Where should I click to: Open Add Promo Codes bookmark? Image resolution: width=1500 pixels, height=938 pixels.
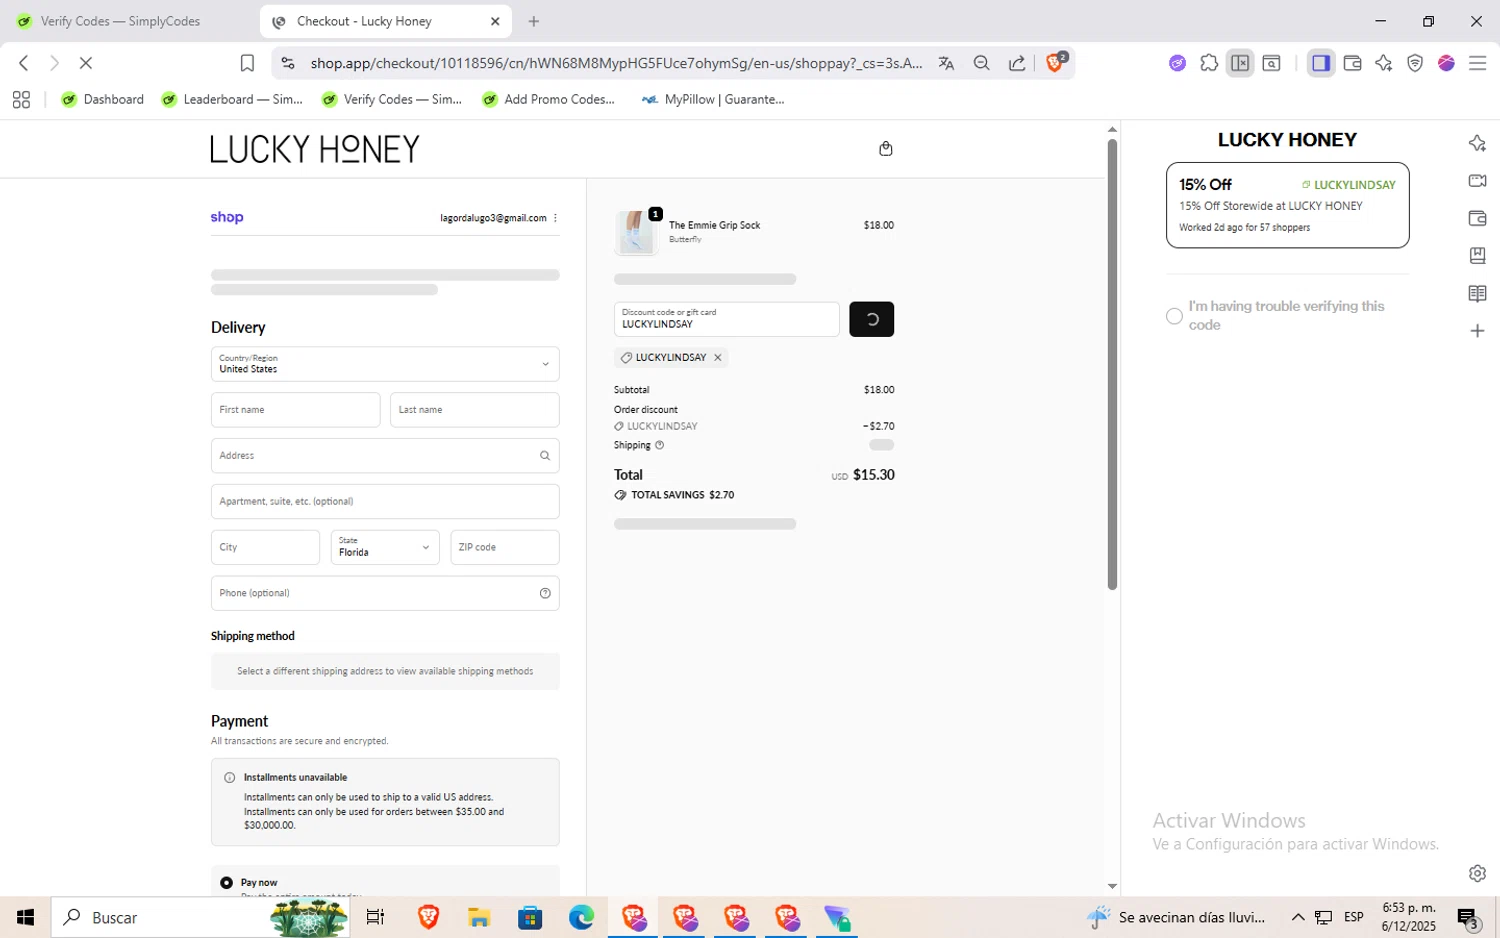point(549,99)
